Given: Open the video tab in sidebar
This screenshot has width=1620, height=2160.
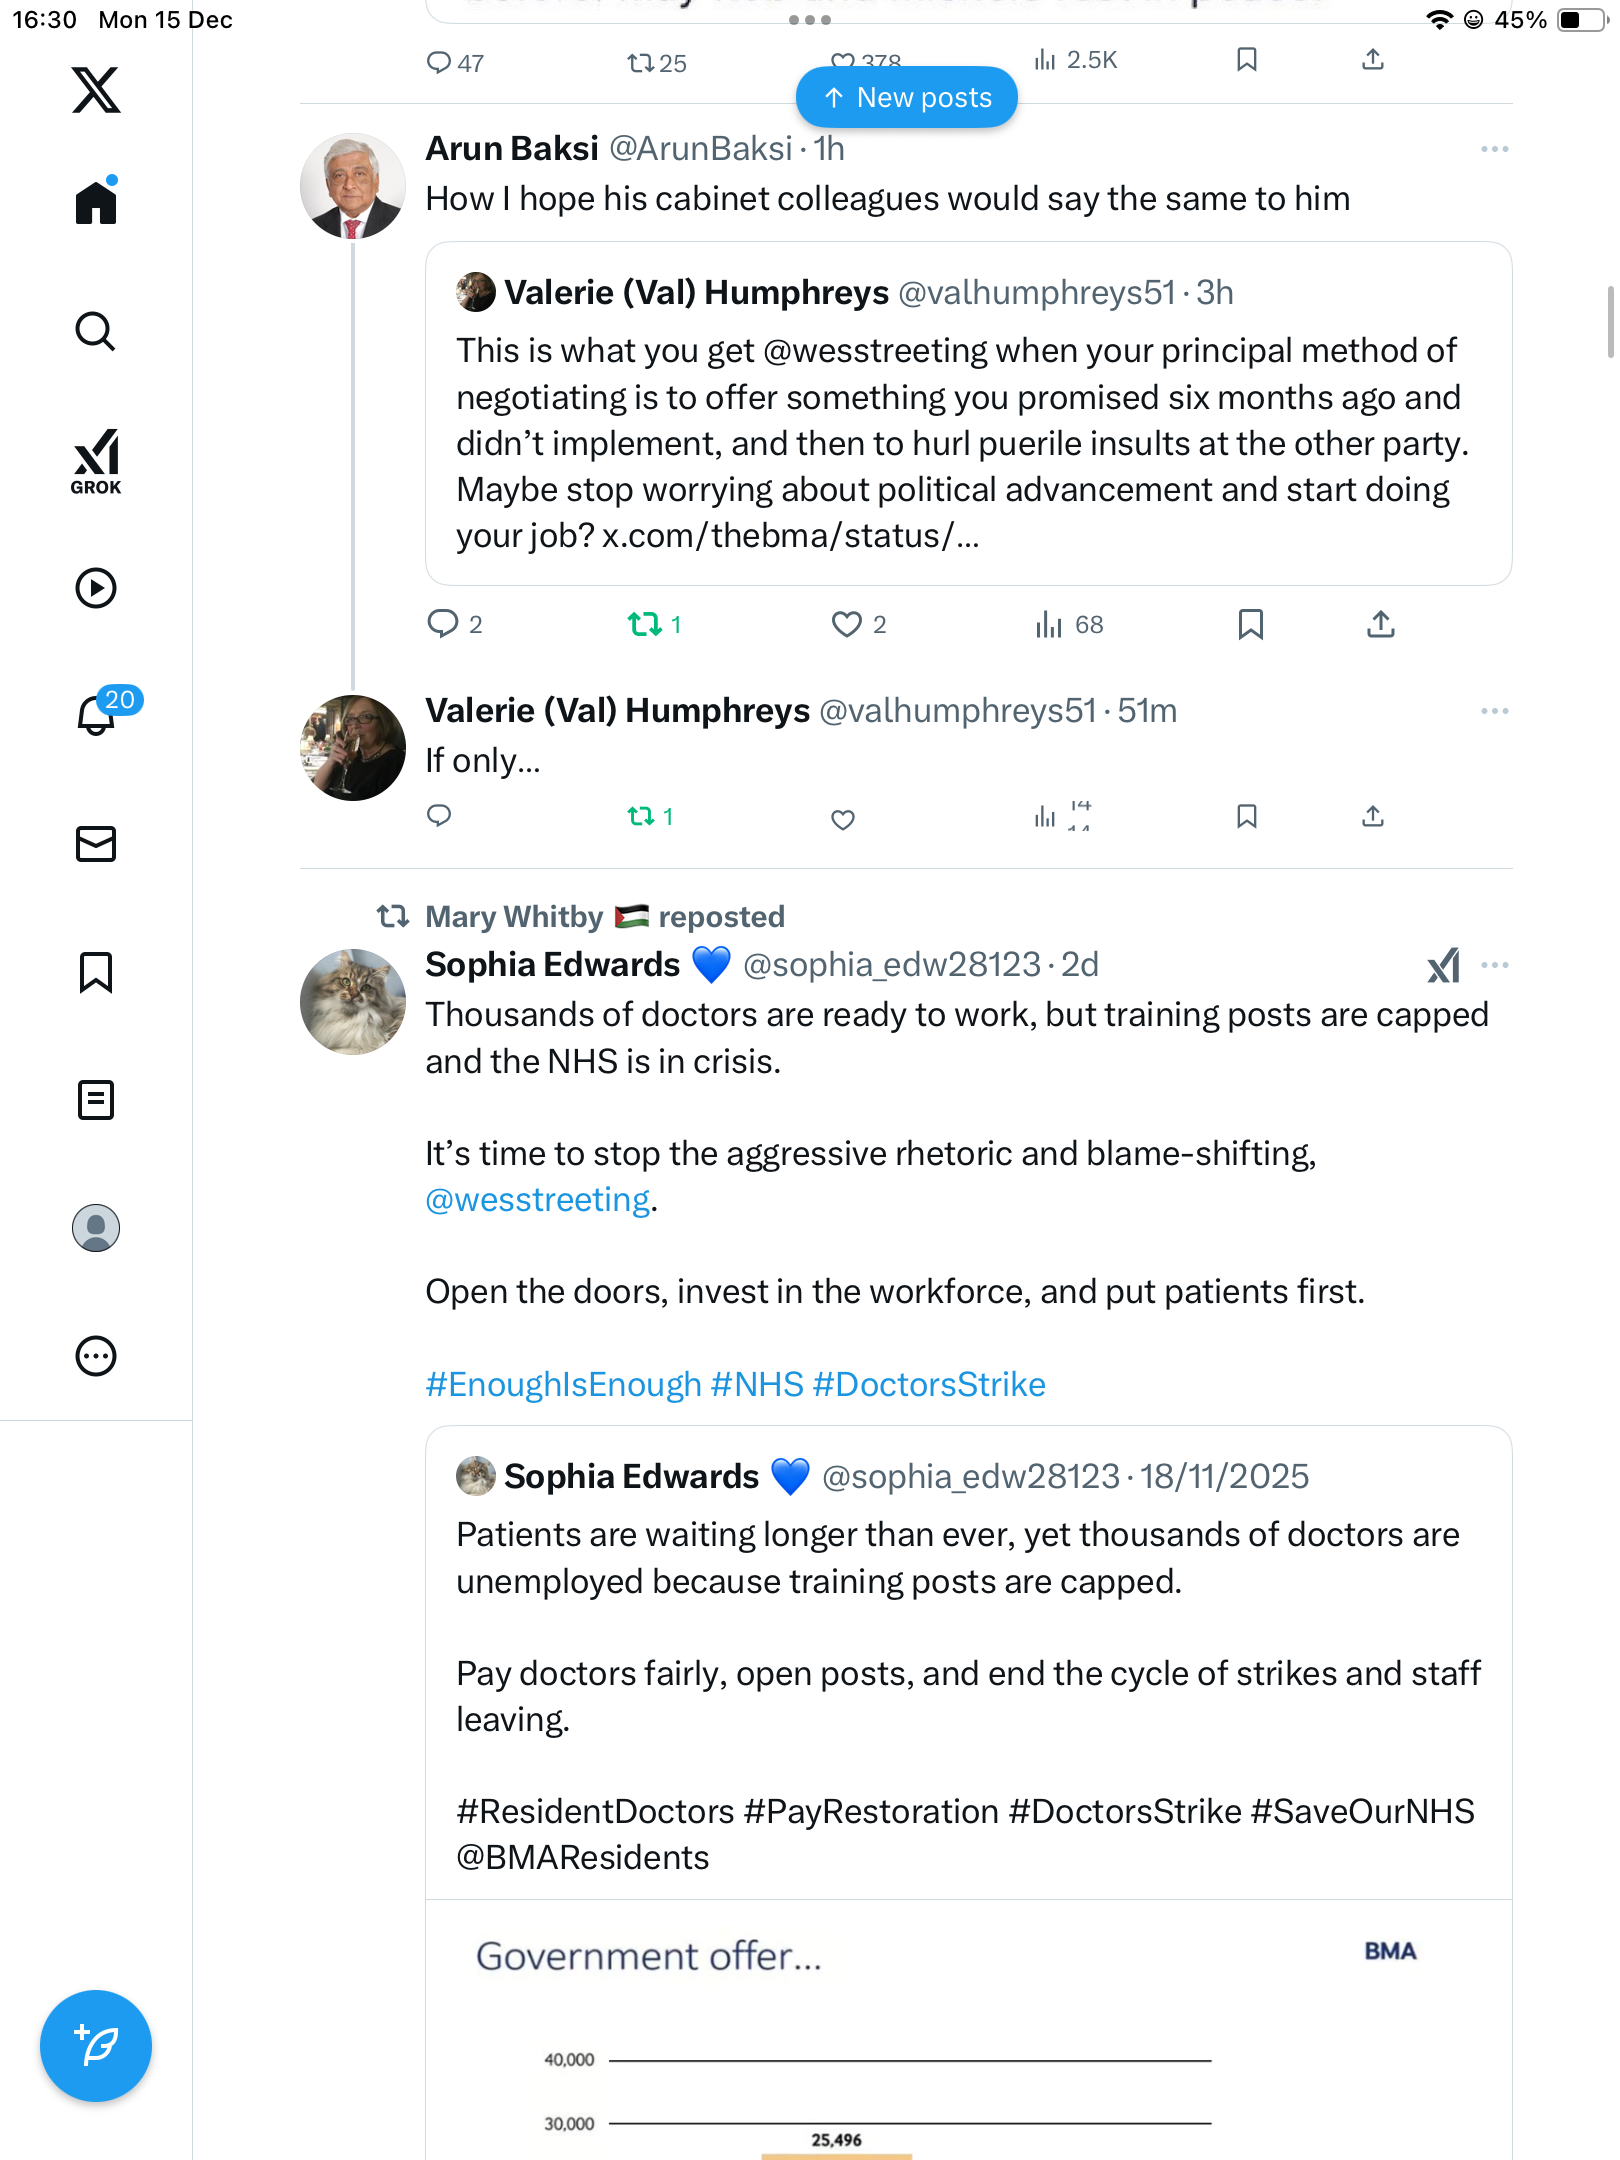Looking at the screenshot, I should (x=96, y=588).
